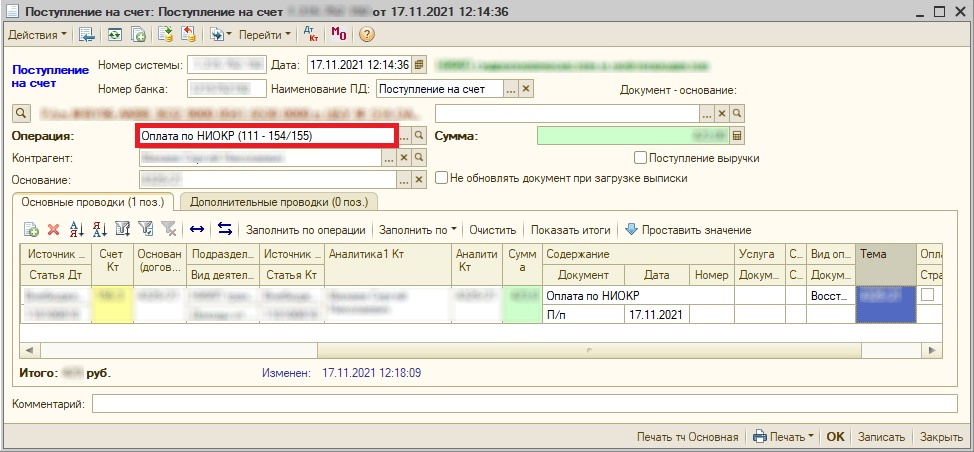Open calculator button in Сумма field

[737, 136]
